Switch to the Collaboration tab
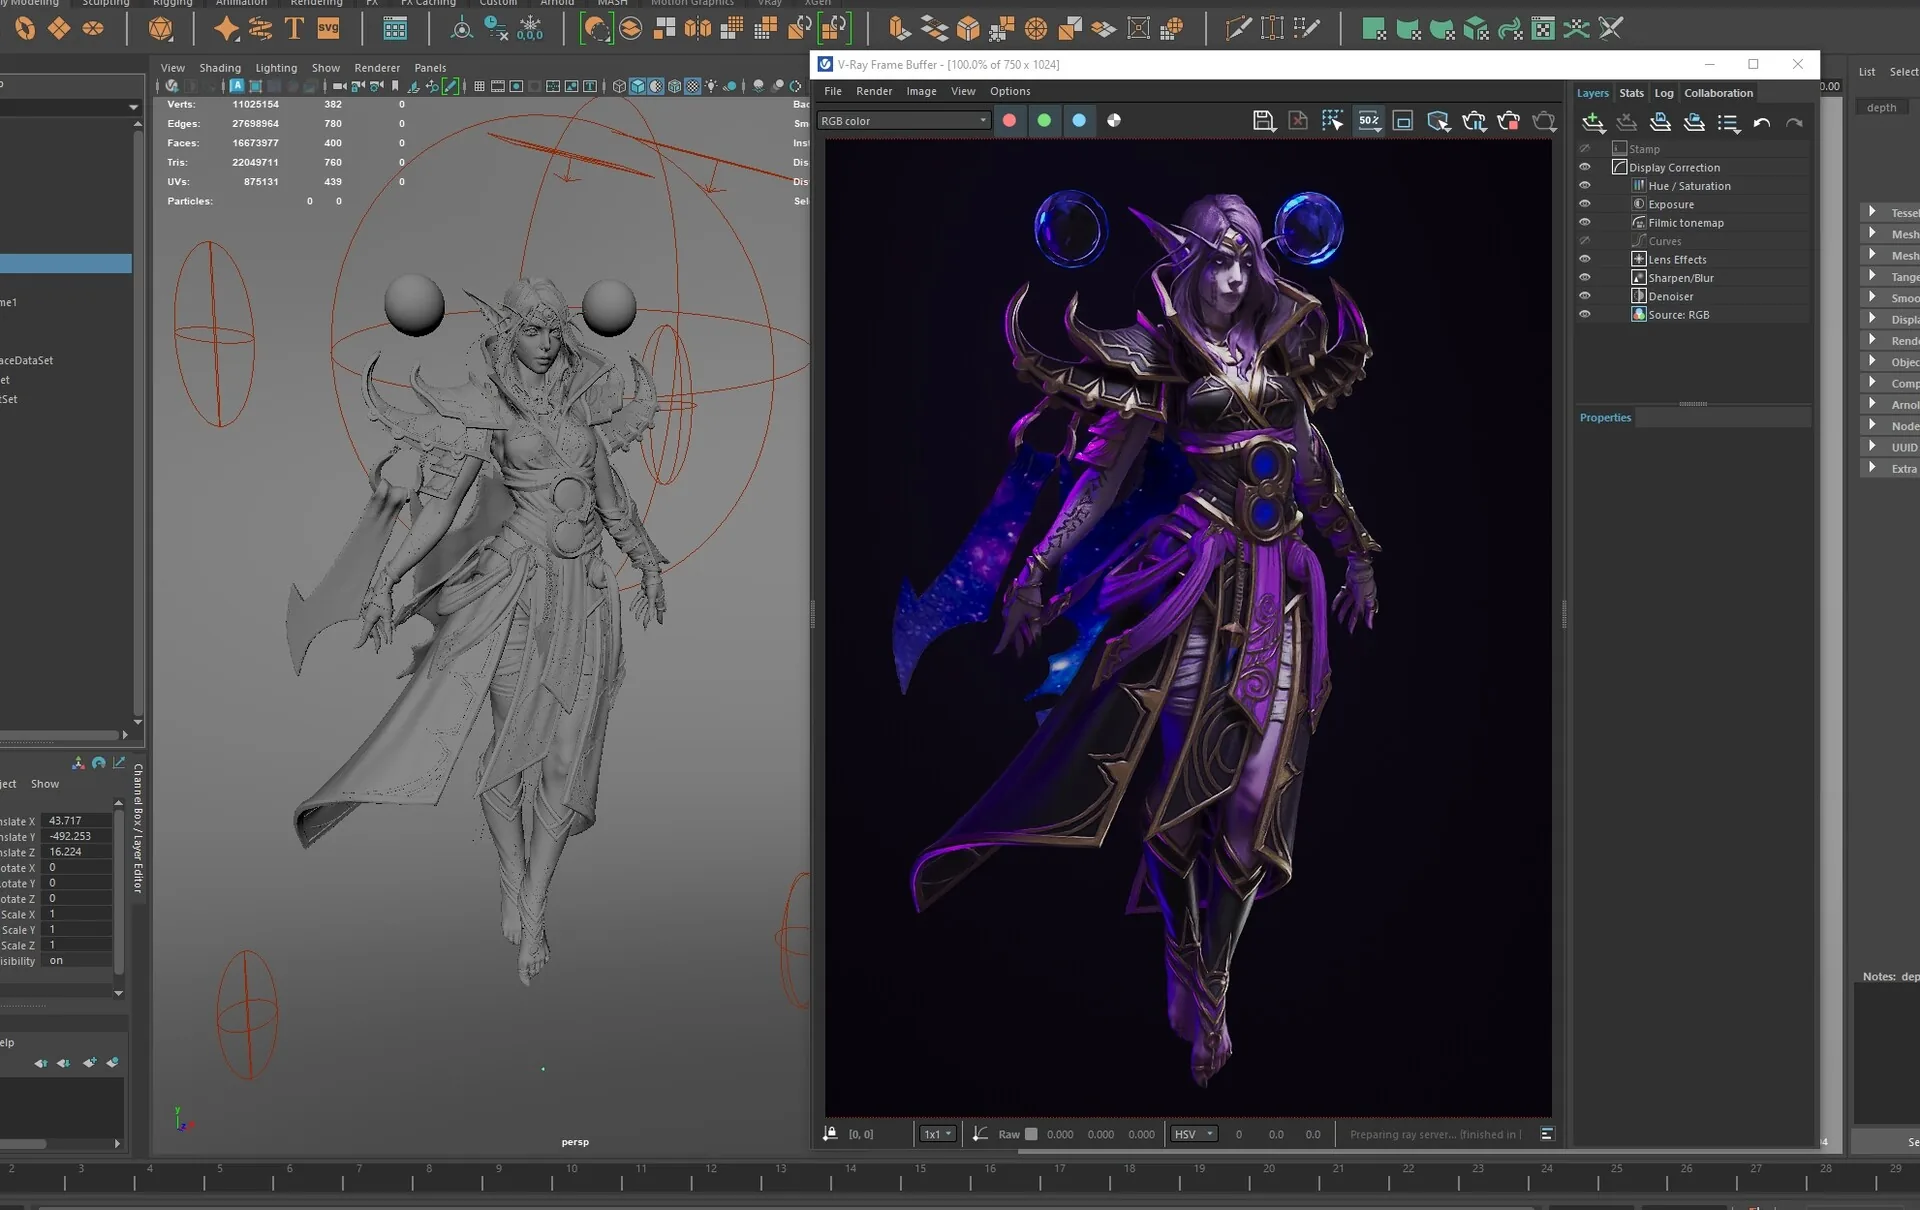 [x=1718, y=93]
